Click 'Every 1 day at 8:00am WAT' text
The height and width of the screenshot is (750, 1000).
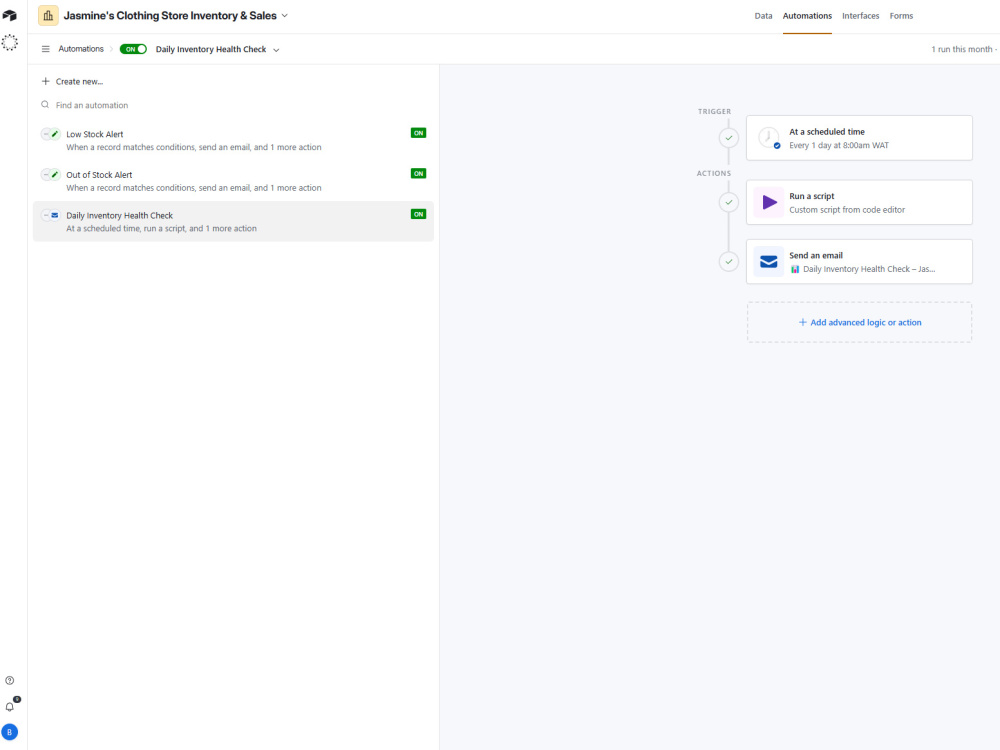839,145
